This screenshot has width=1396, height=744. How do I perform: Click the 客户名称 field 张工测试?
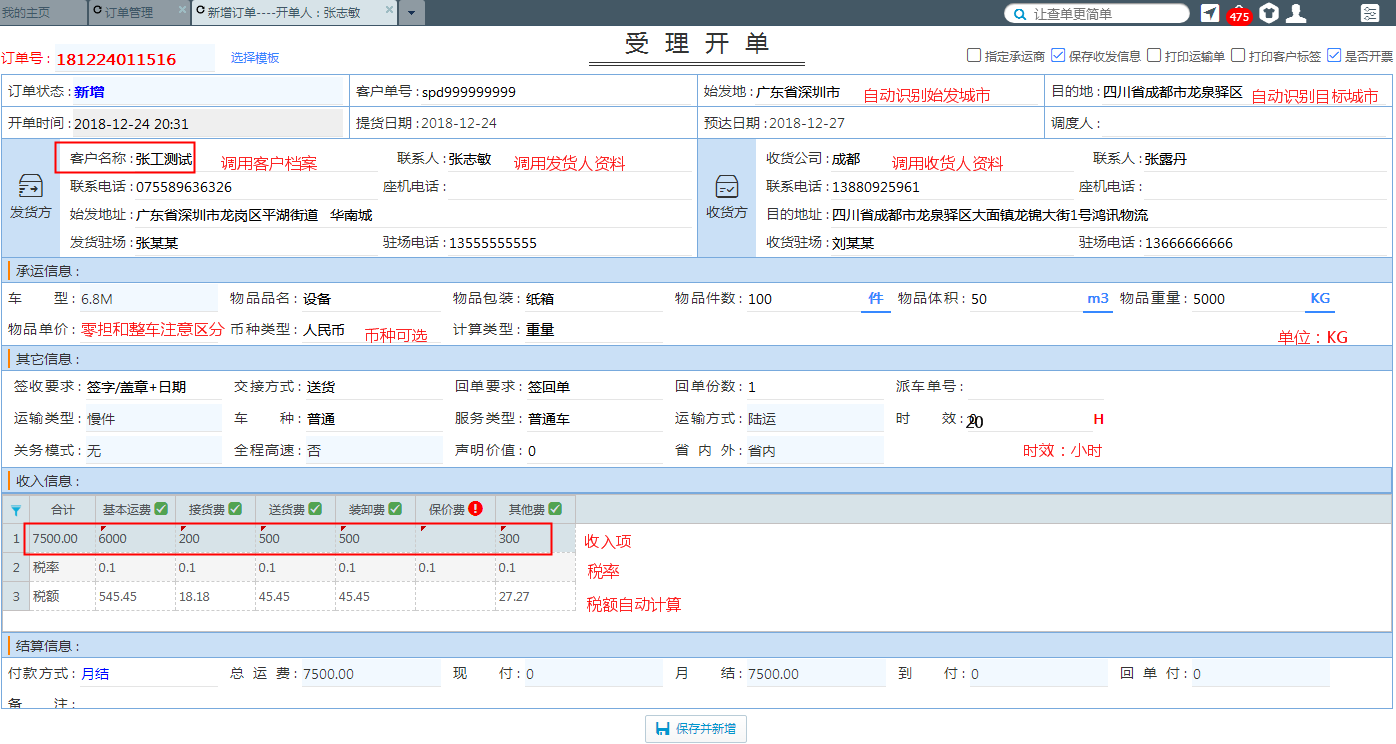pyautogui.click(x=164, y=158)
